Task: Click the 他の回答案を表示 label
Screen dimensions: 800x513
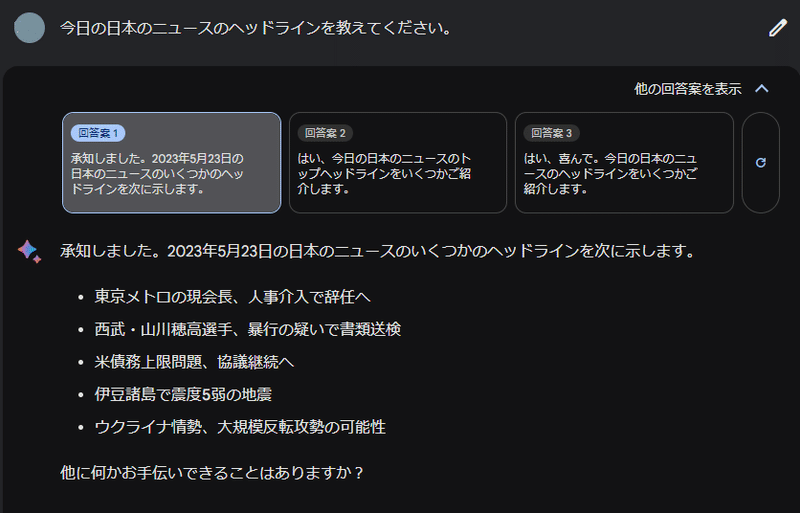Action: 687,89
